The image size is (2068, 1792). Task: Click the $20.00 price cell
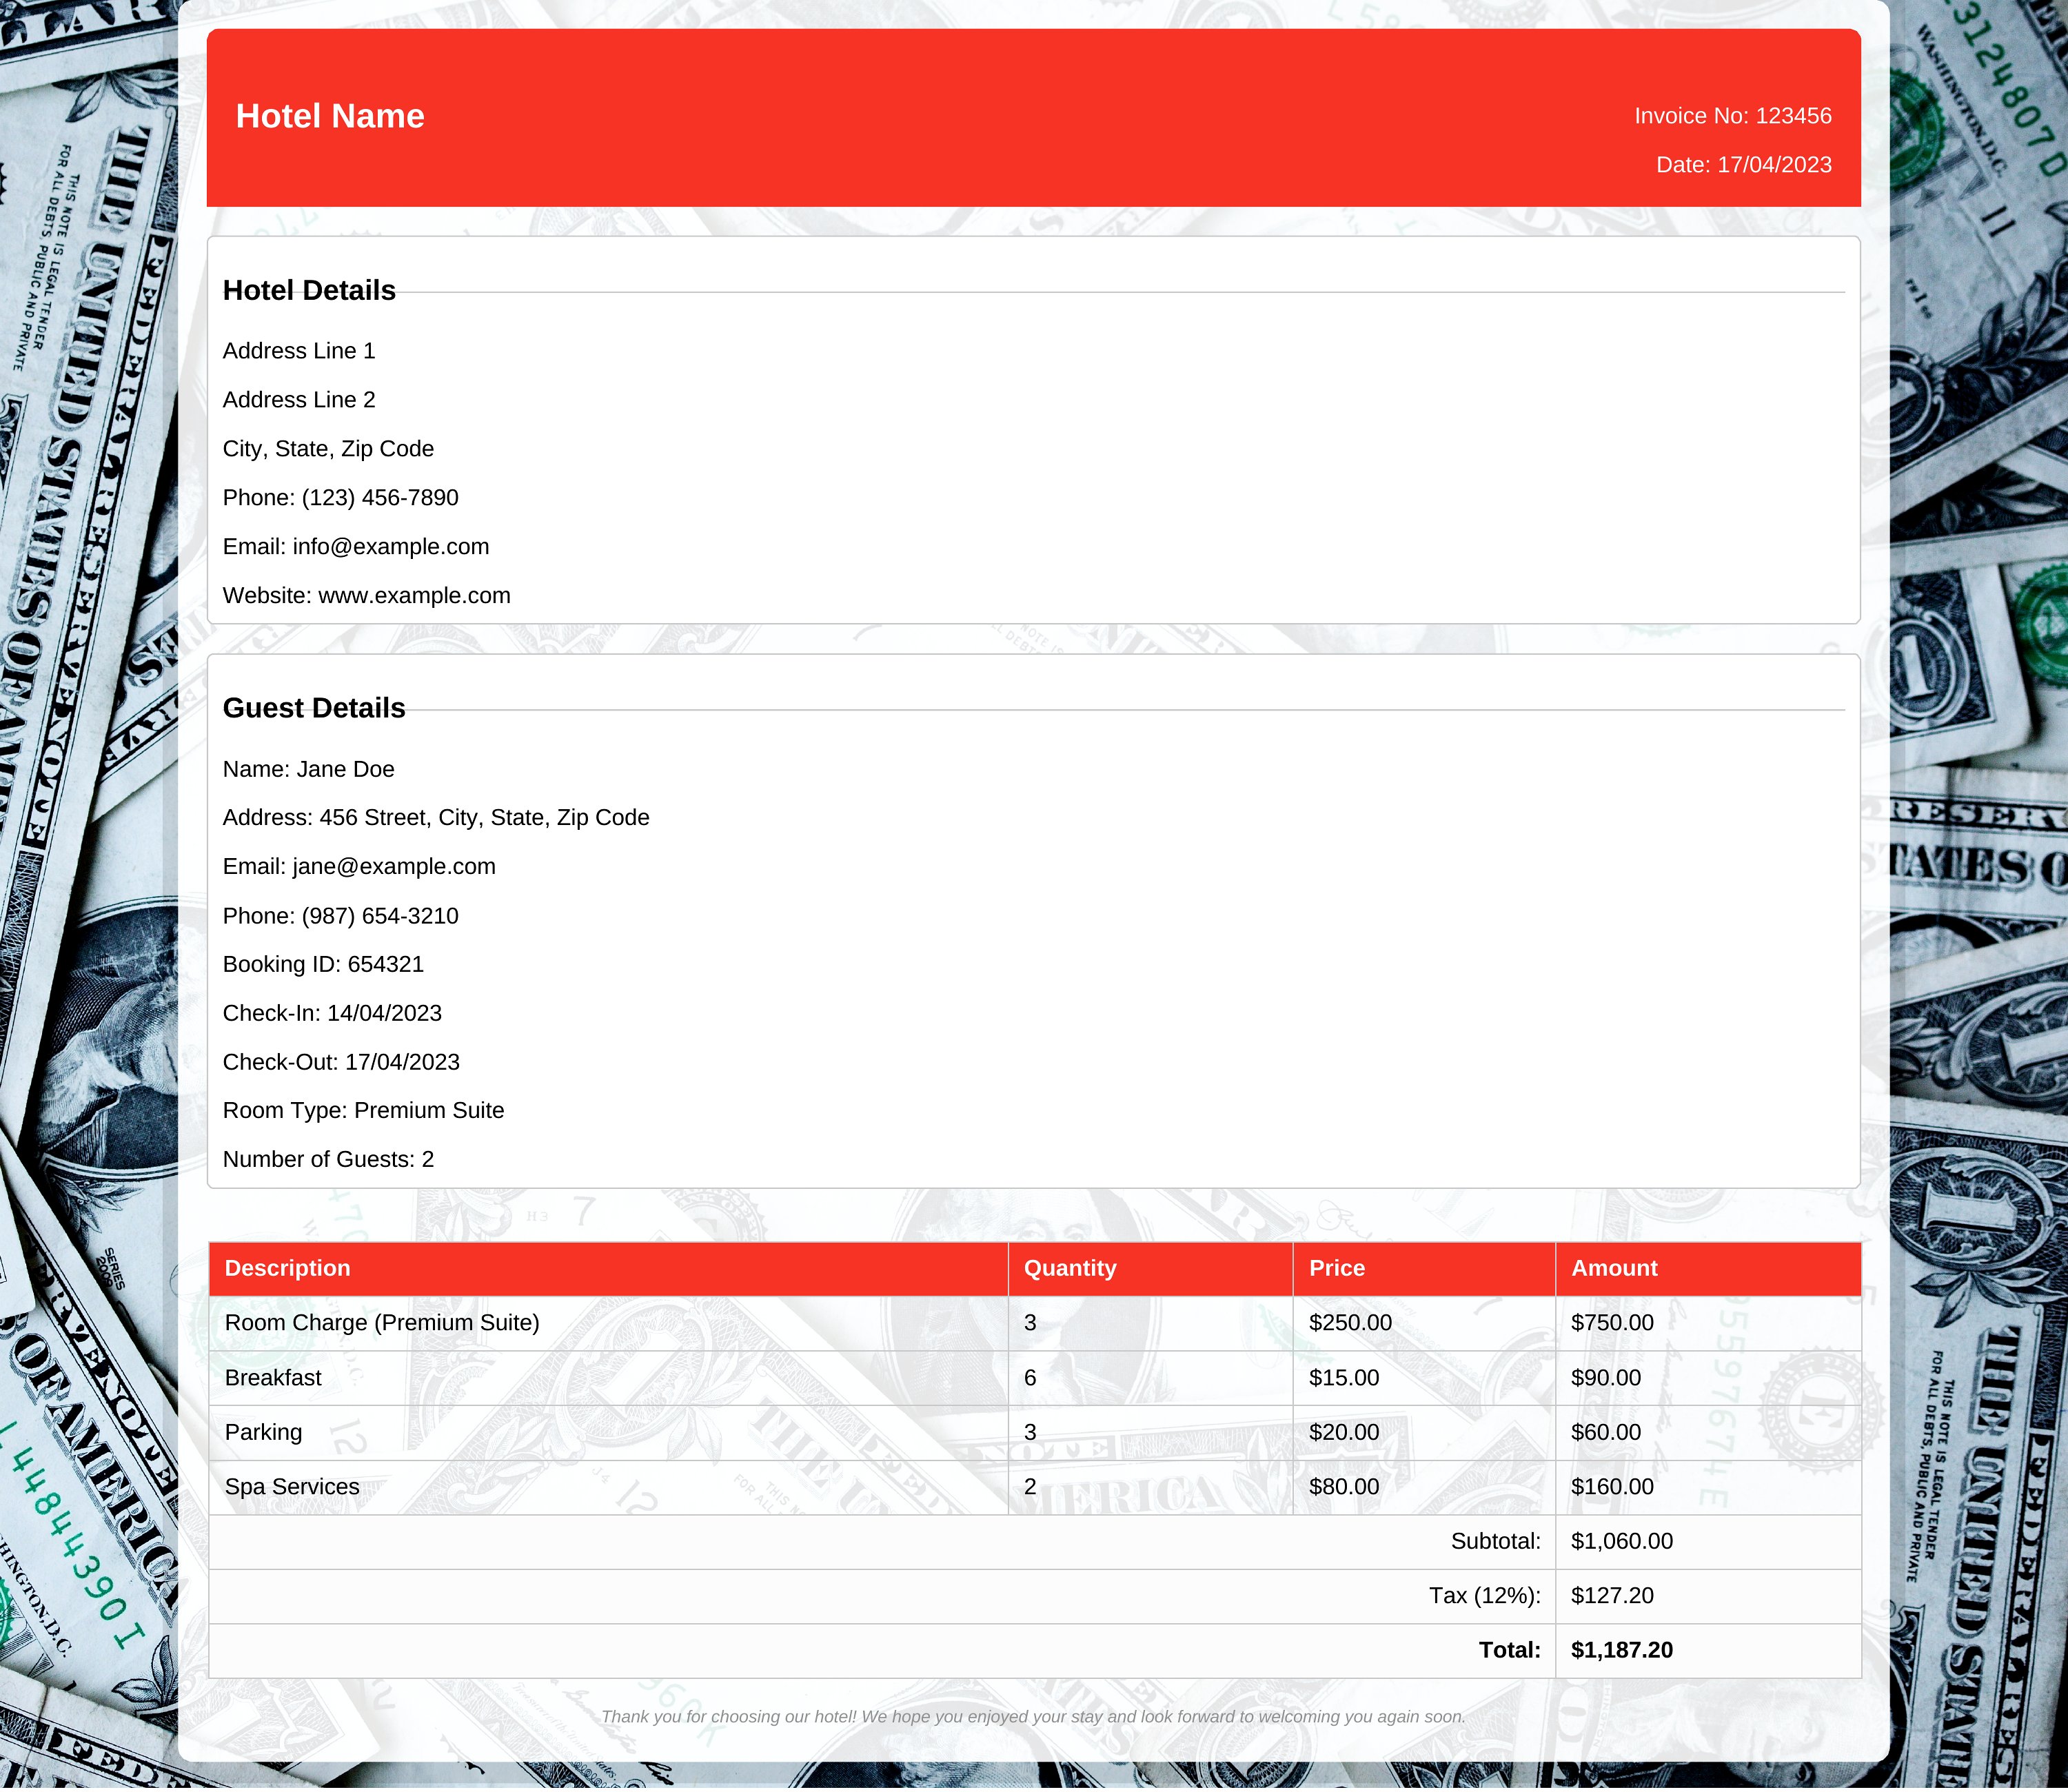tap(1424, 1433)
